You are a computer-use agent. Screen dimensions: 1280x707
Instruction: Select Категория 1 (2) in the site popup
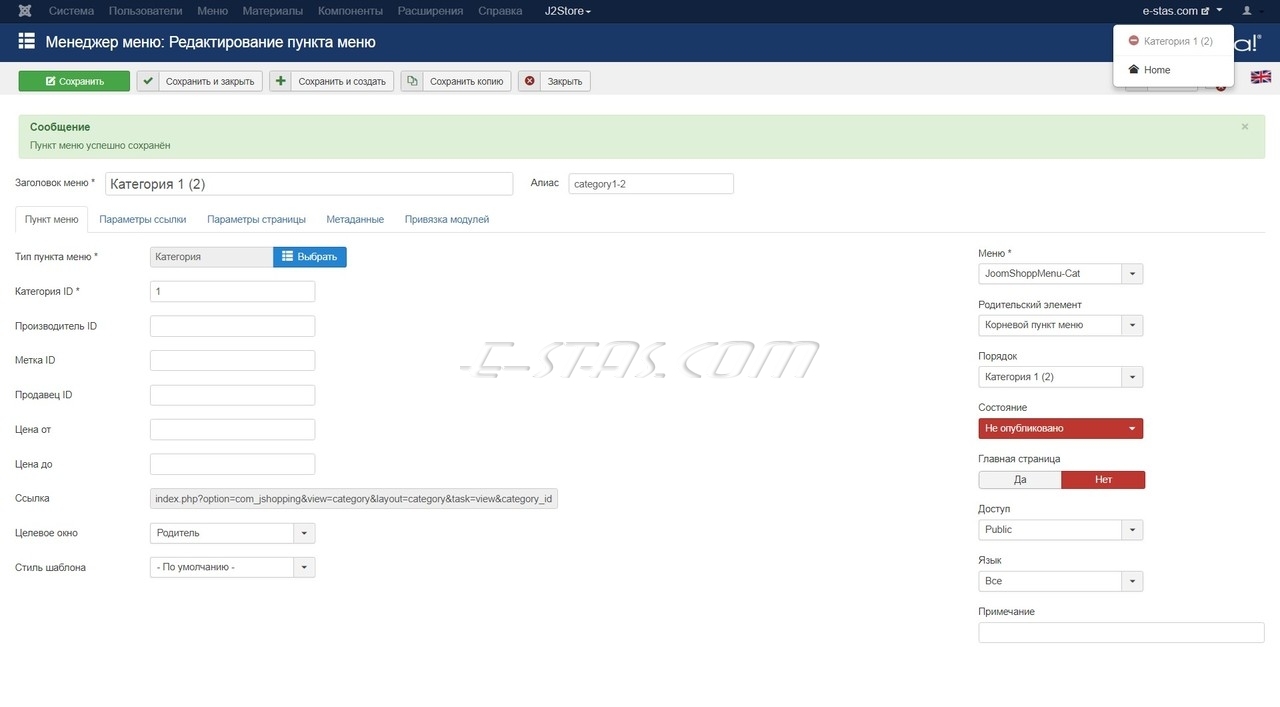1172,41
